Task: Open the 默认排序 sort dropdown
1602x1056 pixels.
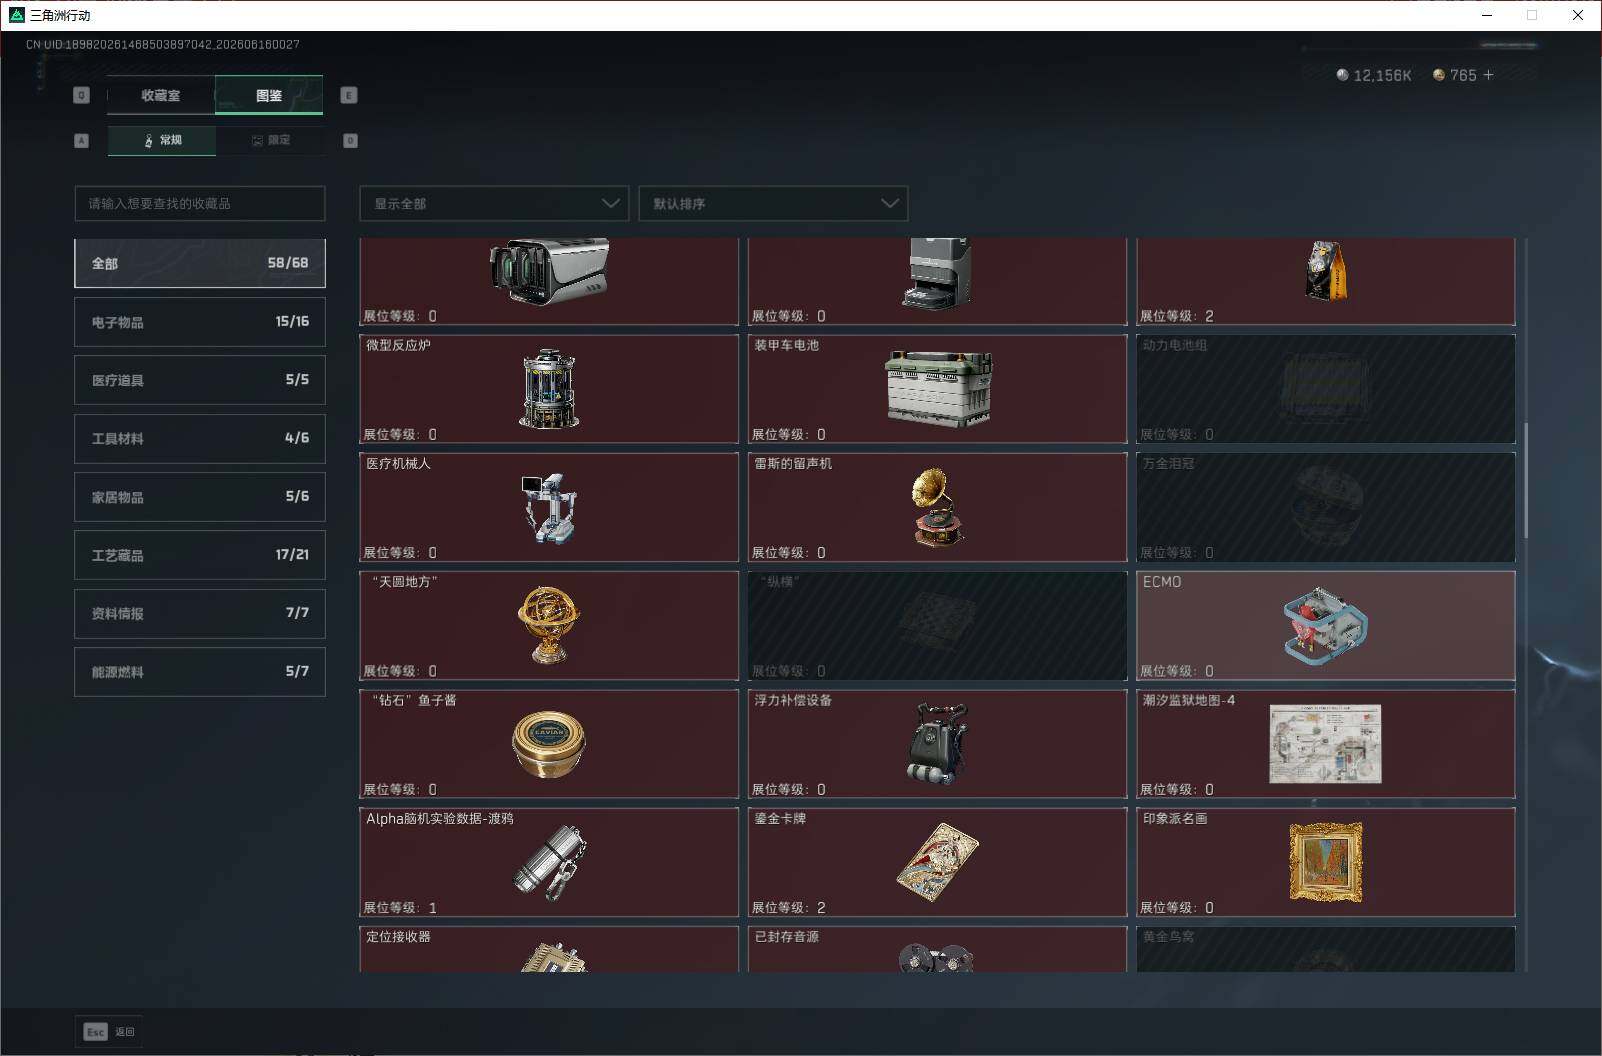Action: (x=773, y=203)
